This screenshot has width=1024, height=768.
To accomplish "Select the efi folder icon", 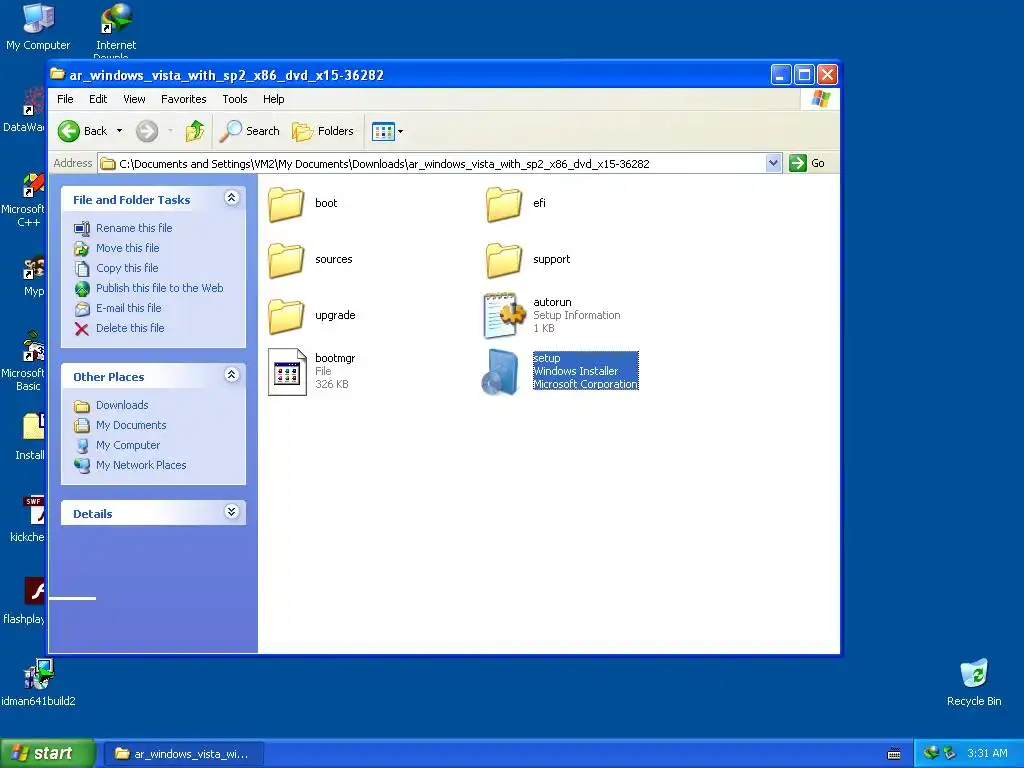I will tap(504, 204).
